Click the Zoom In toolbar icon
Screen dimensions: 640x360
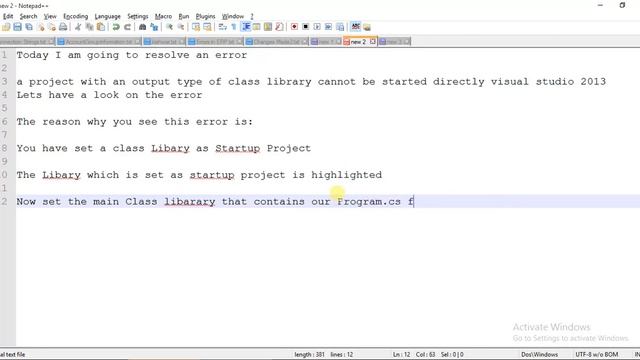169,27
